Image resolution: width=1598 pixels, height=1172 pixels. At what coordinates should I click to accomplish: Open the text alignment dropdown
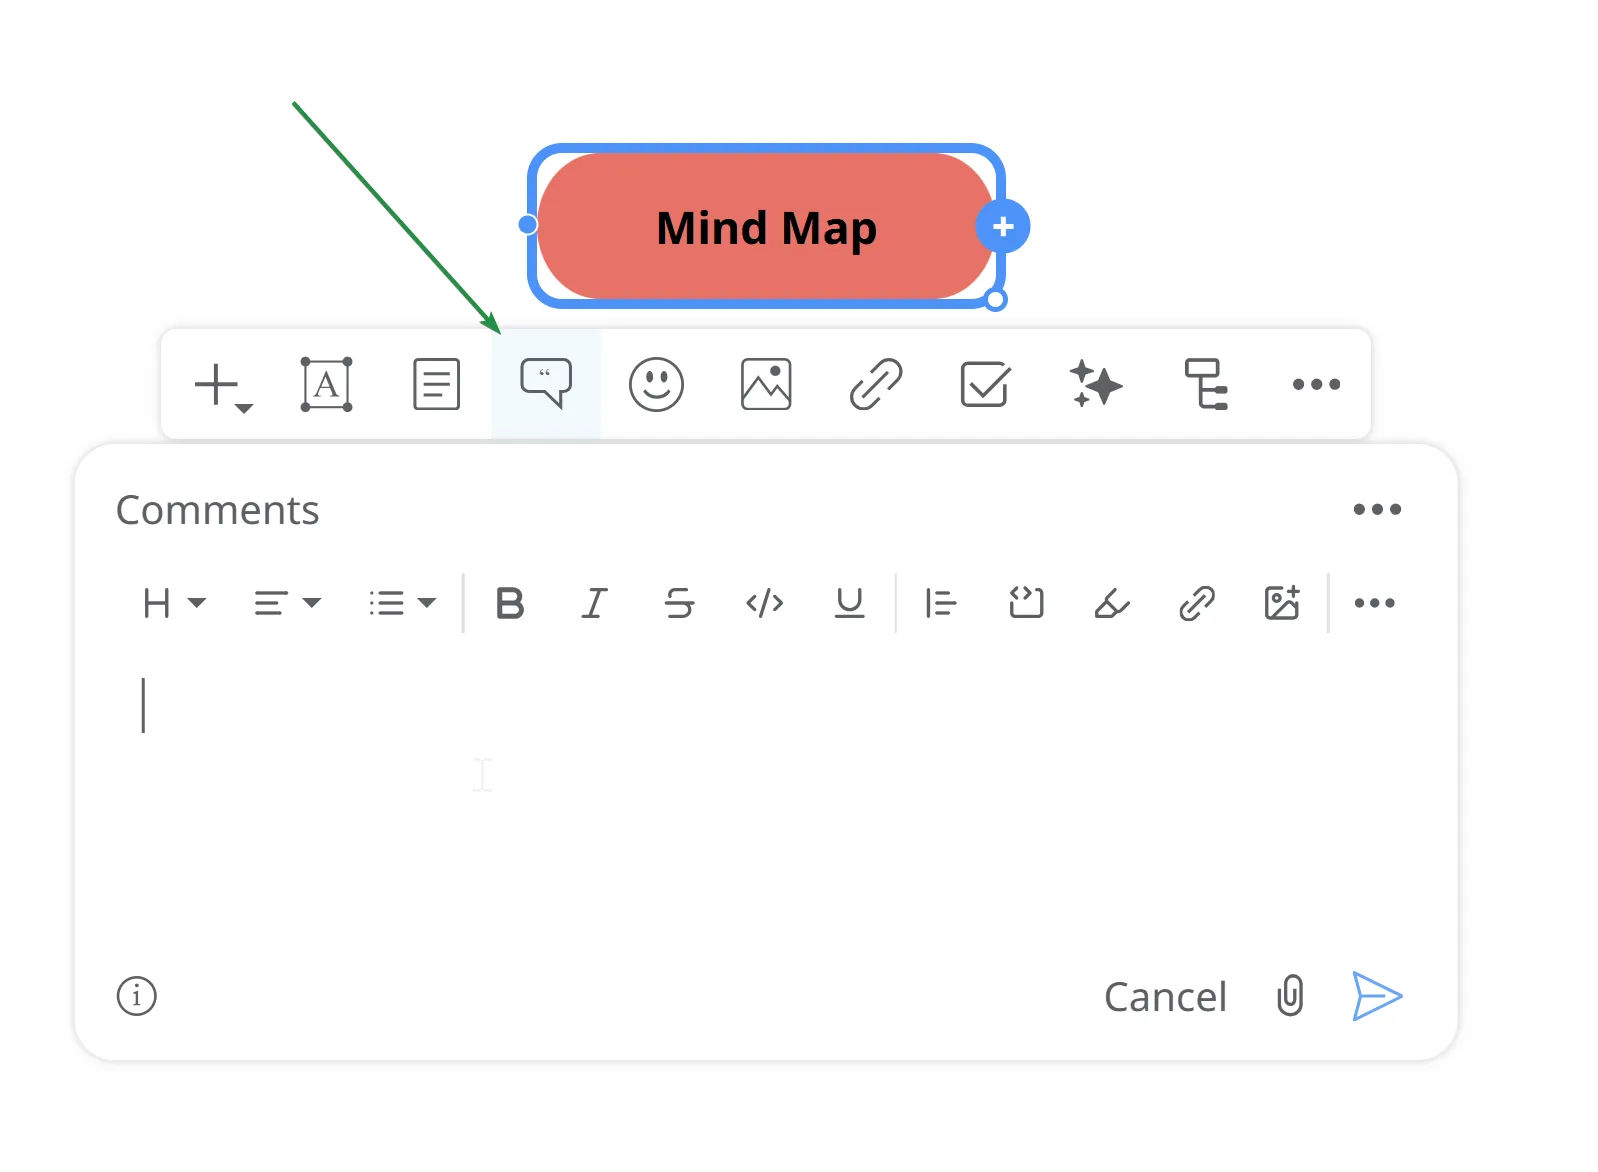coord(286,603)
